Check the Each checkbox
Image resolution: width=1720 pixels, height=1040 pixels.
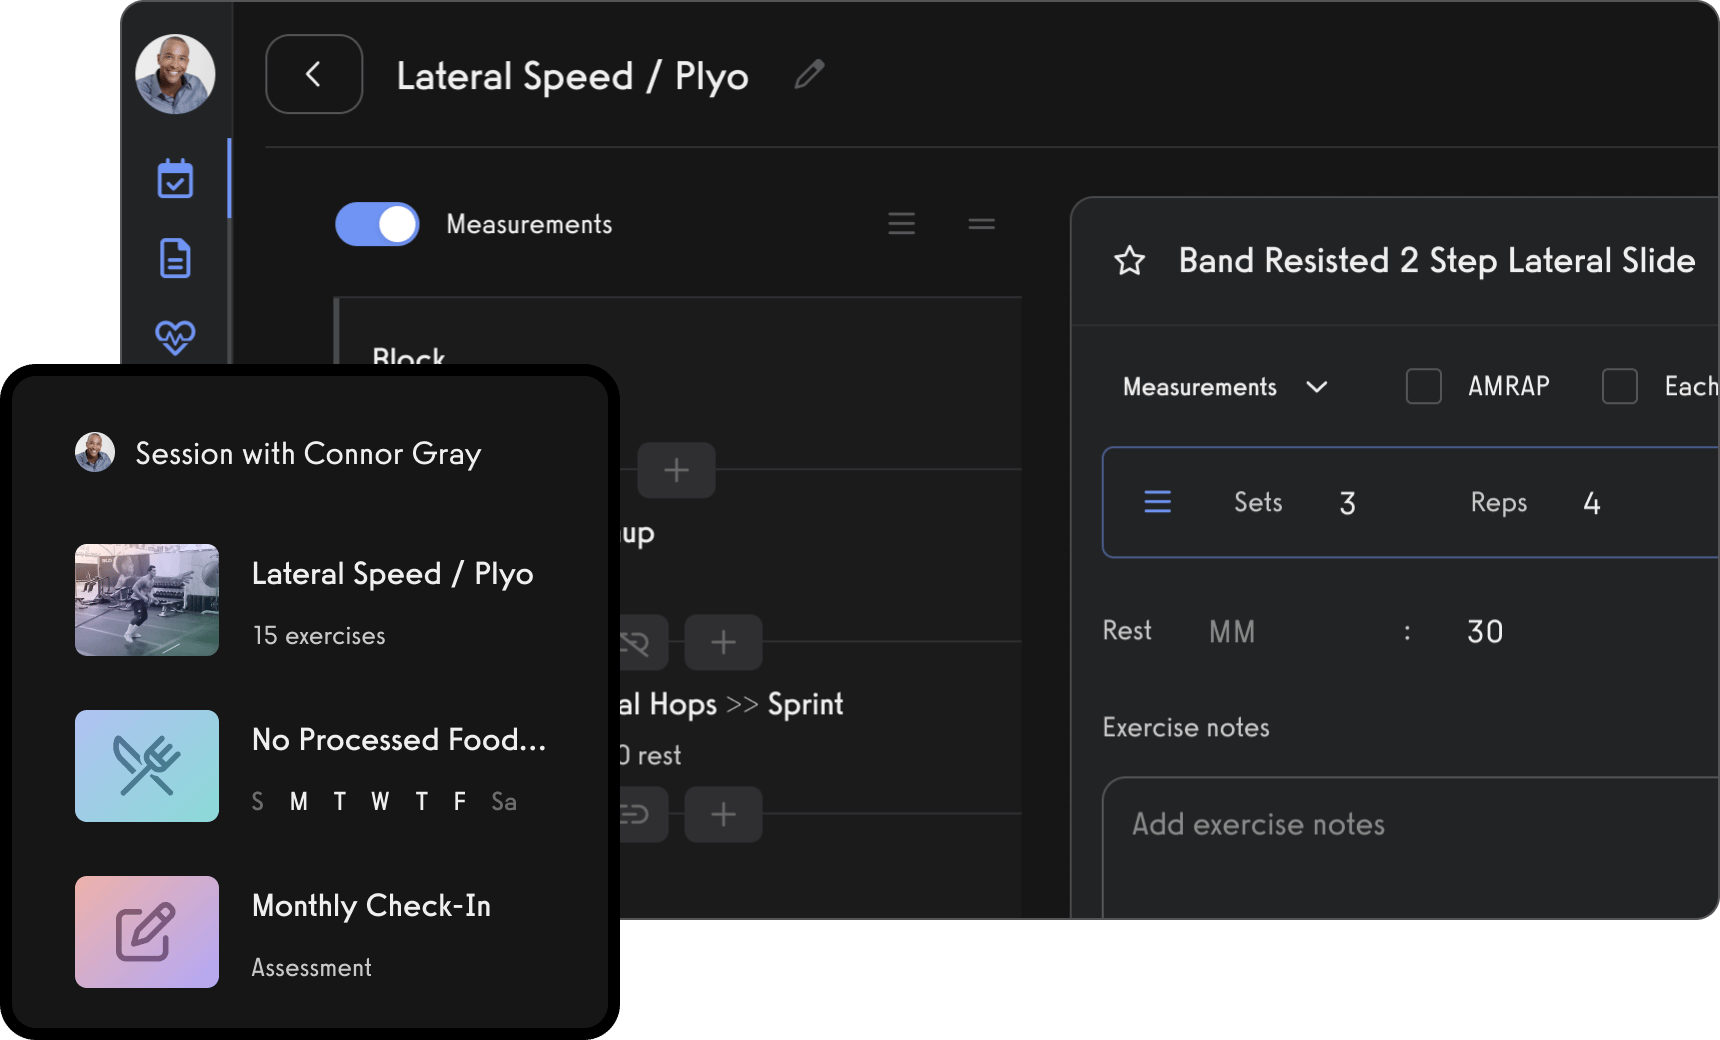tap(1619, 386)
